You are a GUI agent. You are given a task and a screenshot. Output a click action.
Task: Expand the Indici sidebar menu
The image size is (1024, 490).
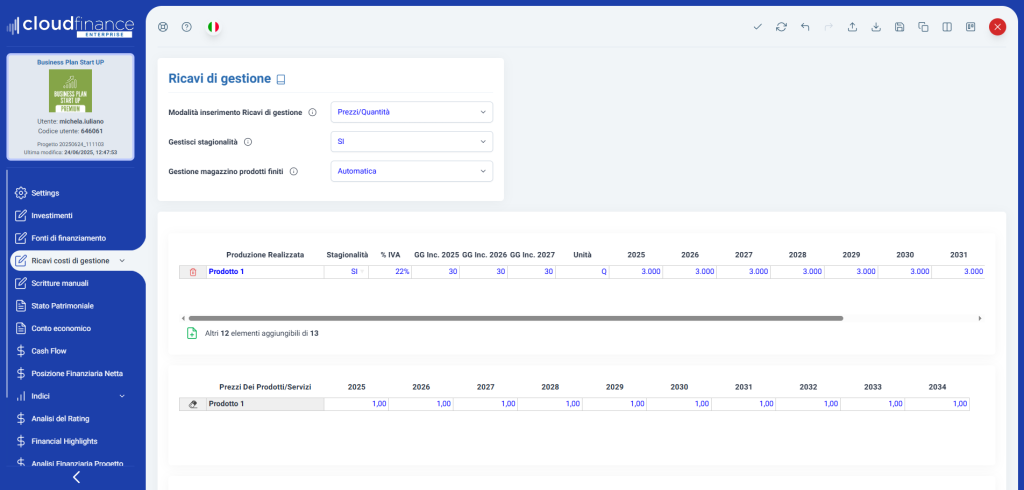coord(121,396)
